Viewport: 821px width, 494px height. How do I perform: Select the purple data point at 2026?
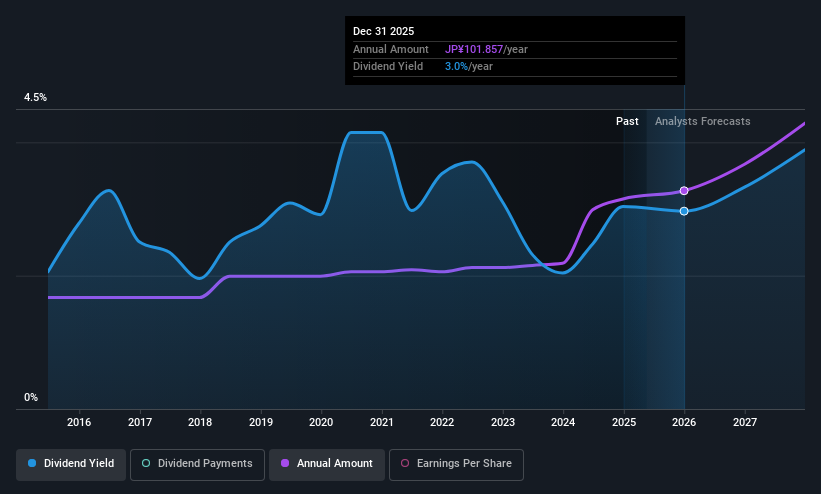point(684,191)
